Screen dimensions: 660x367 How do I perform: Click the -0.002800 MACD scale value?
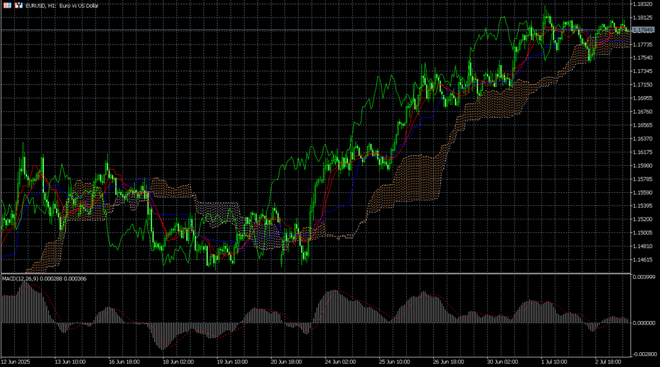(x=644, y=354)
